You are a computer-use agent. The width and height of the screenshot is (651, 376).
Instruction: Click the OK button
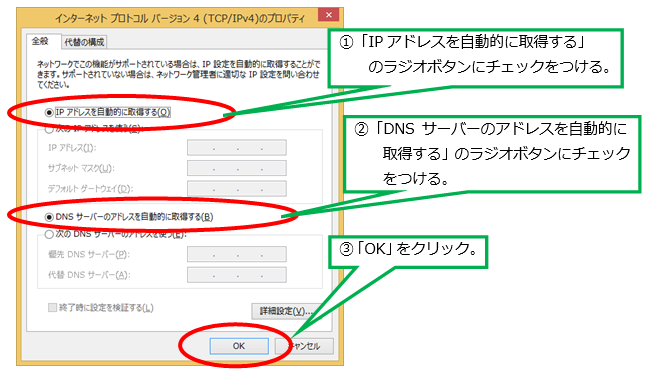click(239, 346)
